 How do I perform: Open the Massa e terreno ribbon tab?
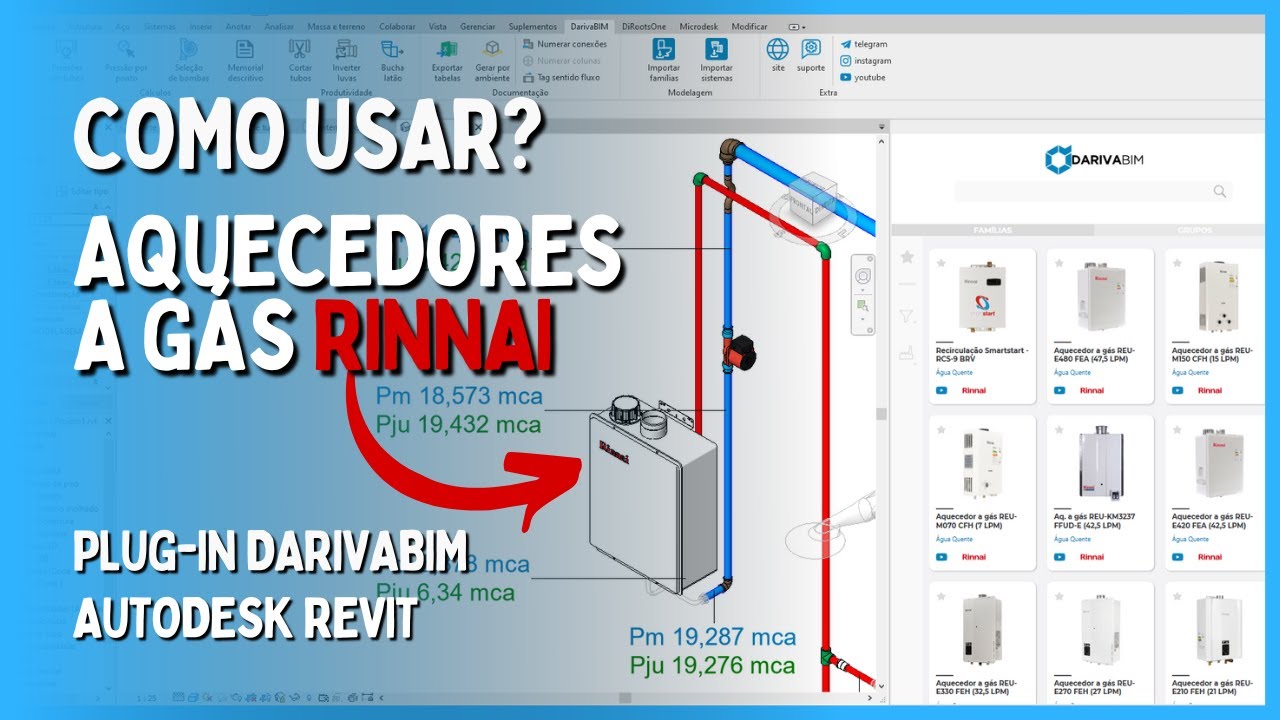click(x=336, y=25)
